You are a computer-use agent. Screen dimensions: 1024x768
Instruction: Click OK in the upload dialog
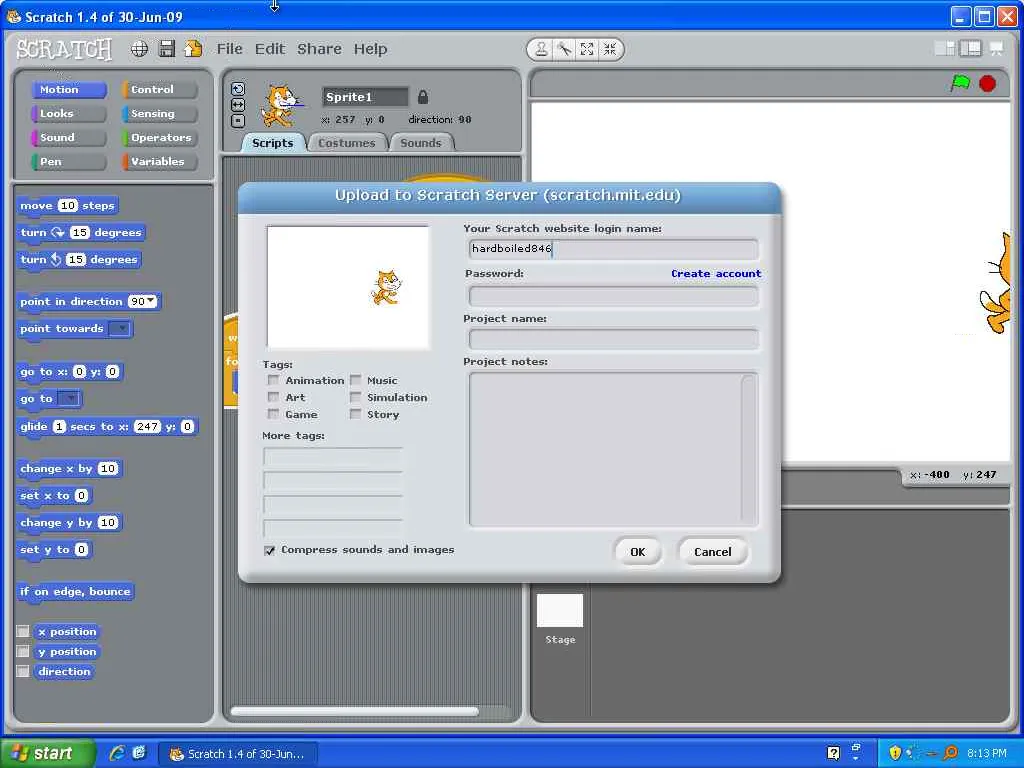[x=637, y=552]
